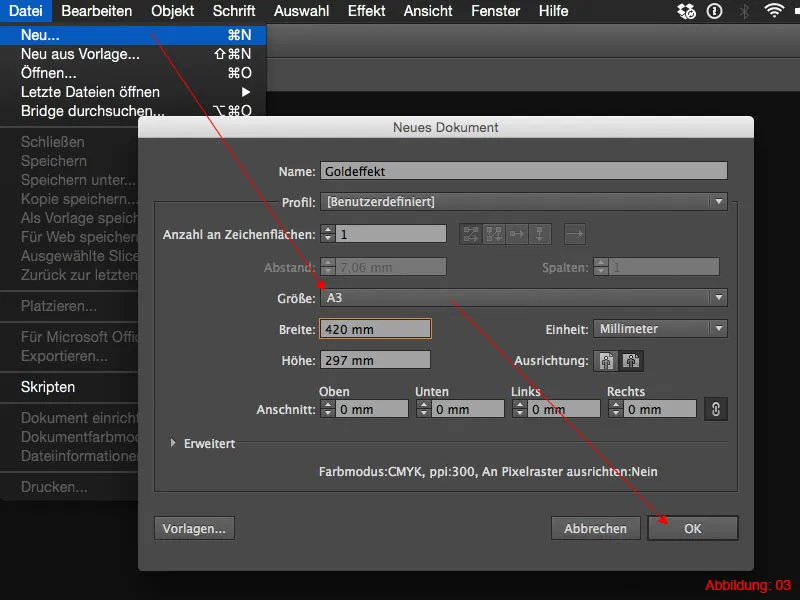Click the artboard count field

391,234
